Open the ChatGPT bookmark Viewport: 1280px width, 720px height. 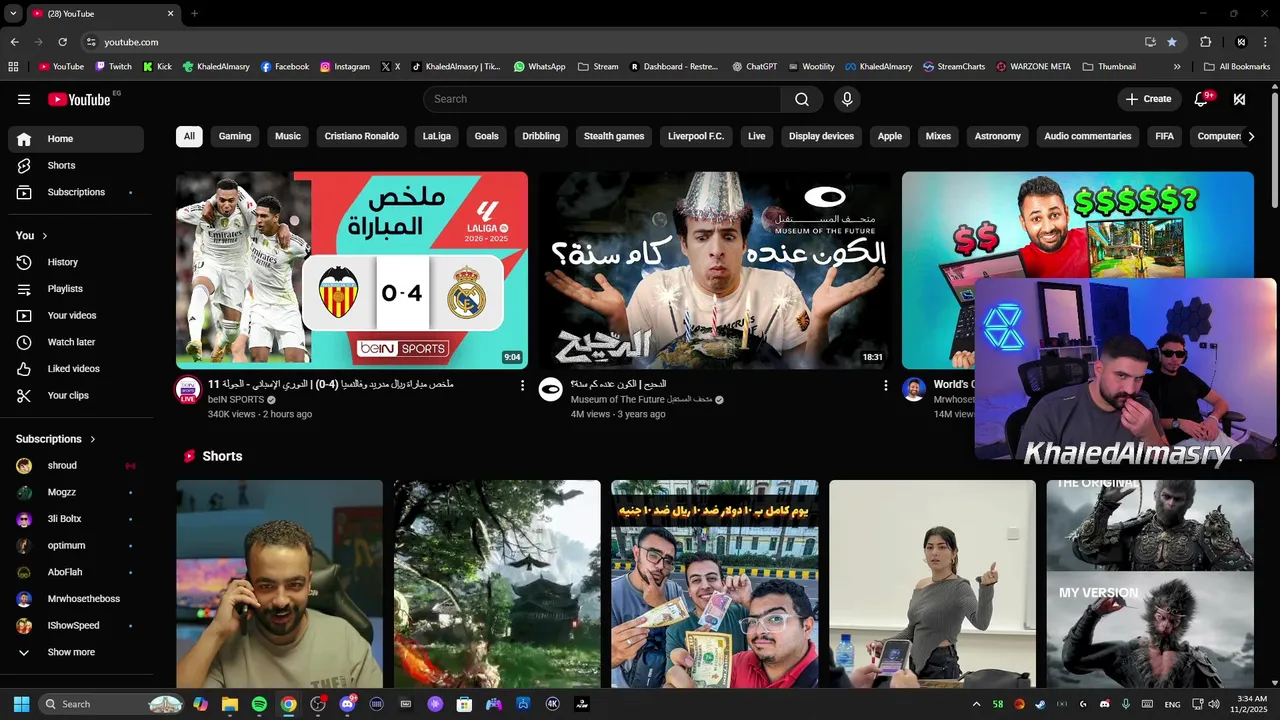click(754, 67)
